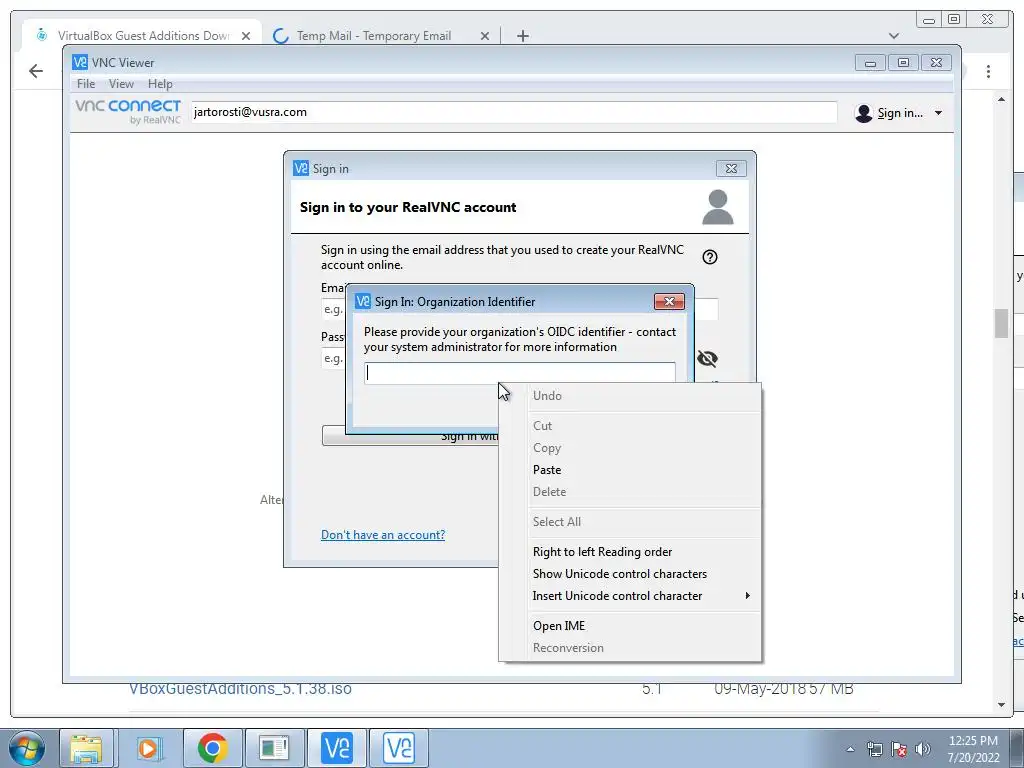This screenshot has width=1024, height=768.
Task: Open the Sign in dropdown arrow
Action: click(938, 113)
